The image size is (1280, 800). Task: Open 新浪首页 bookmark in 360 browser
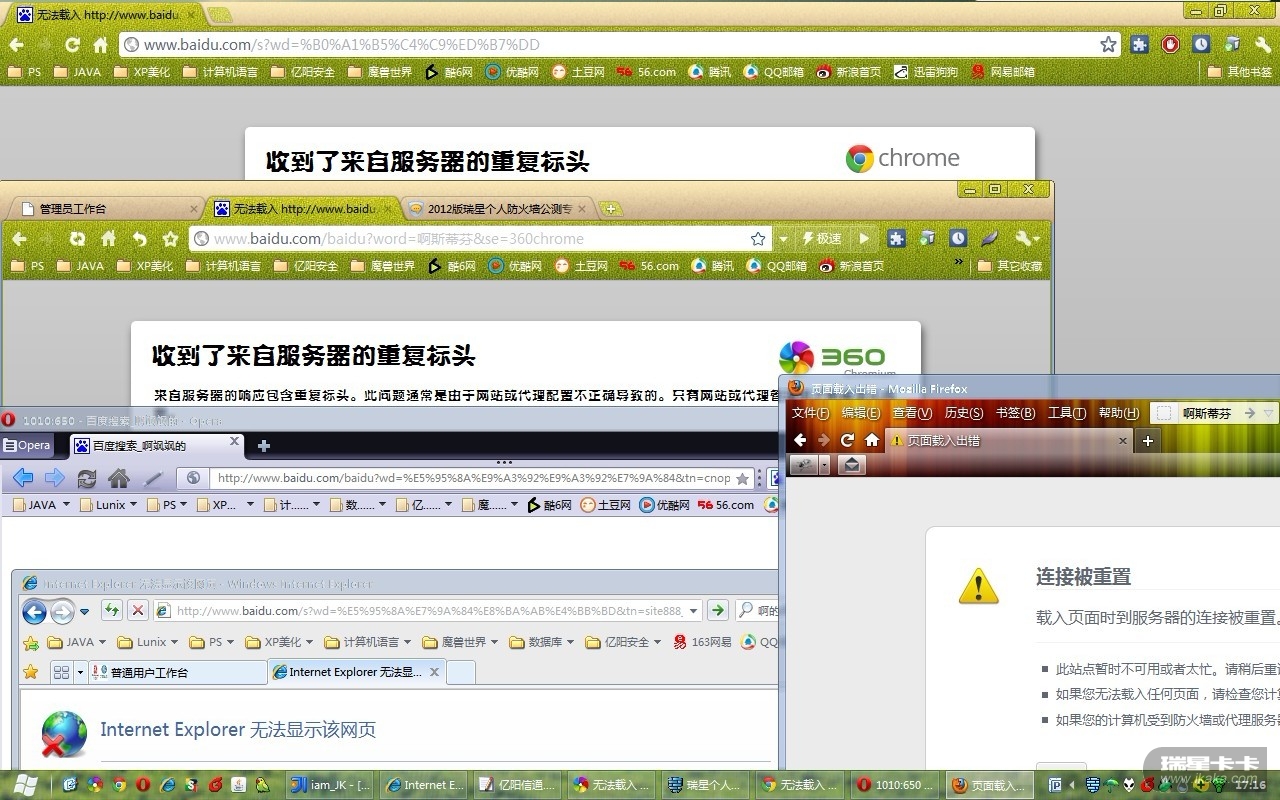coord(850,266)
